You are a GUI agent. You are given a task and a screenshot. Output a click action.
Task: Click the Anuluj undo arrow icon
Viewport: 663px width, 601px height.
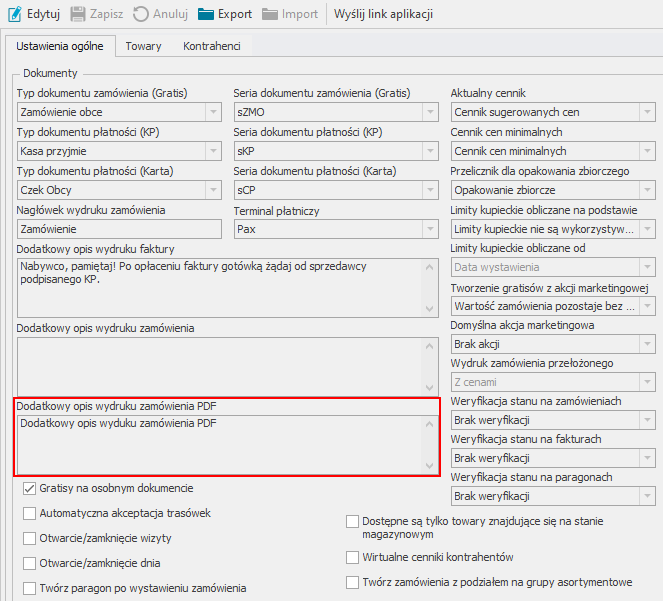coord(141,14)
